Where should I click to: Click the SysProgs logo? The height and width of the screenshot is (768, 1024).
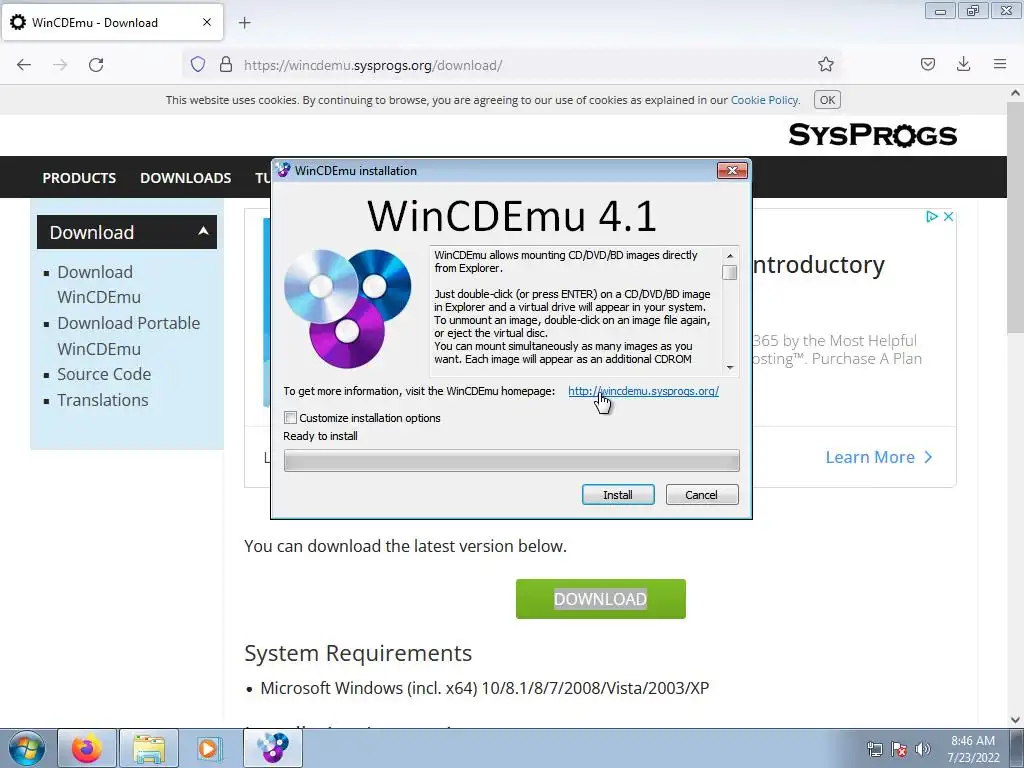pyautogui.click(x=872, y=135)
